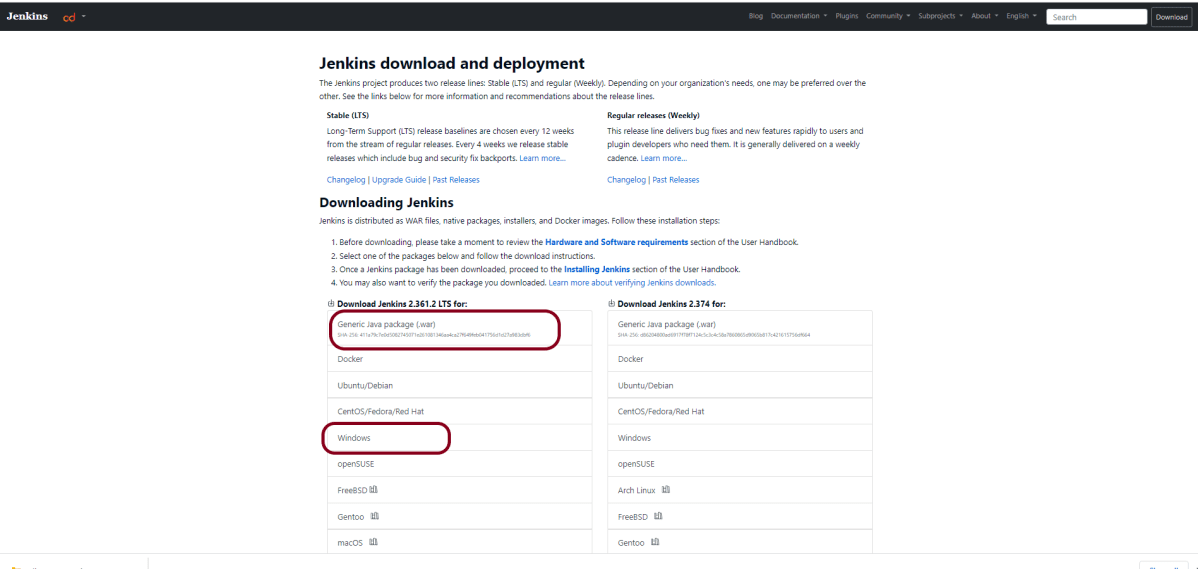
Task: Click third-party icon next to LTS Gentoo
Action: coord(375,516)
